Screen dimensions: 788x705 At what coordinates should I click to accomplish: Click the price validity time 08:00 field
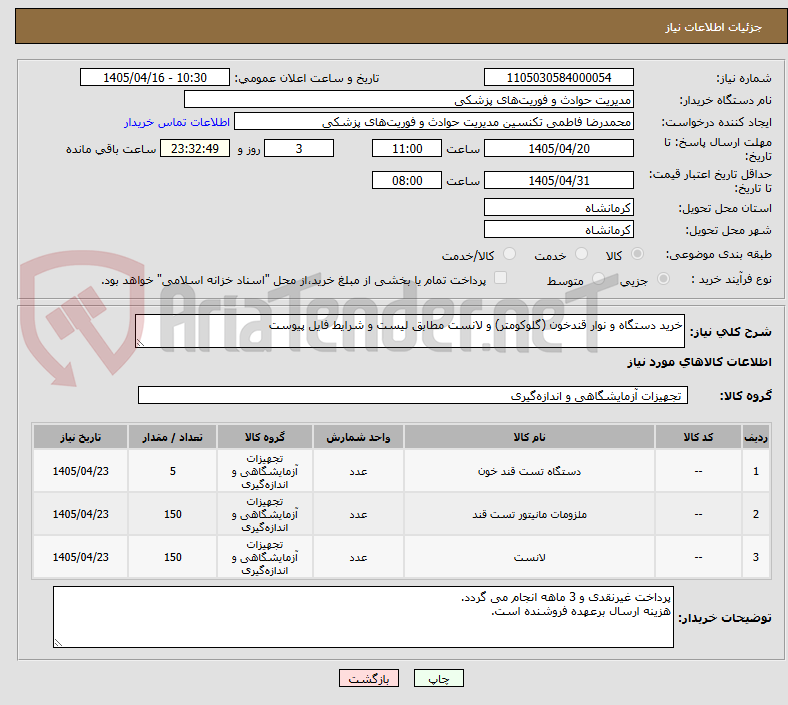pyautogui.click(x=407, y=180)
